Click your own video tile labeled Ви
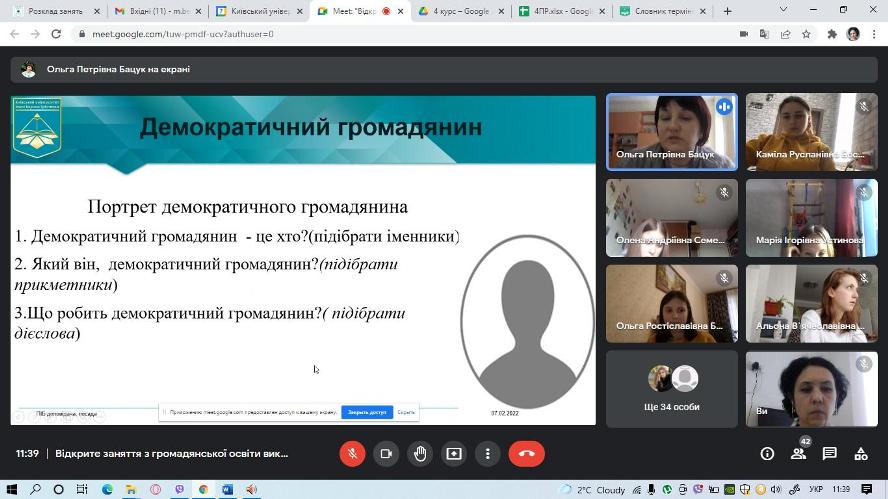The height and width of the screenshot is (499, 888). pos(812,389)
